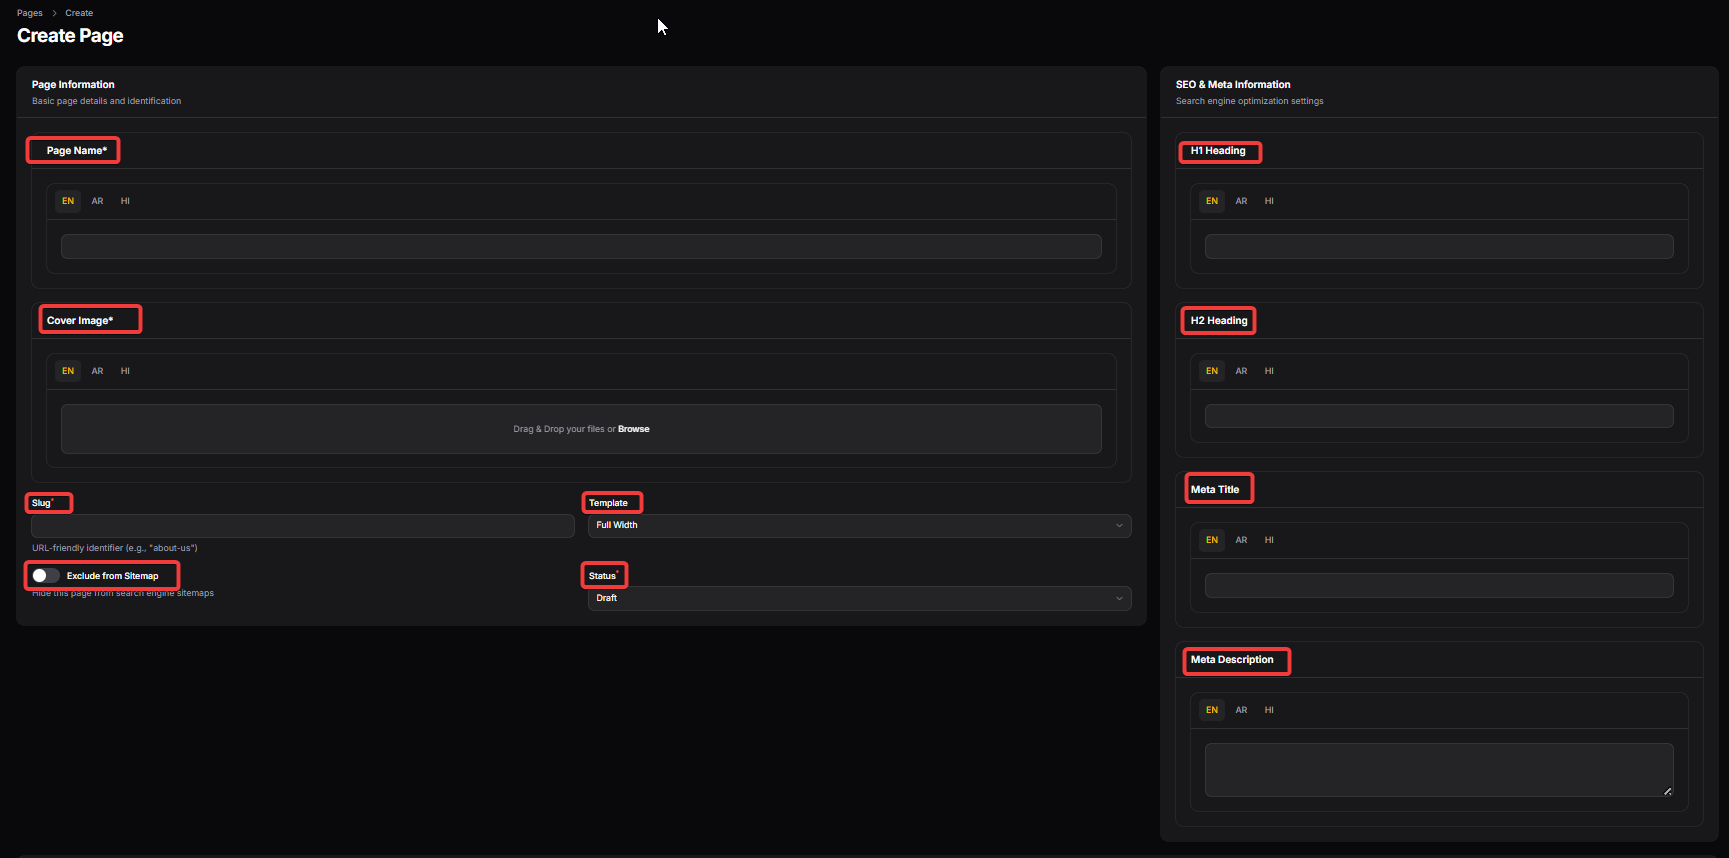Image resolution: width=1729 pixels, height=858 pixels.
Task: Select EN tab under Cover Image
Action: point(68,371)
